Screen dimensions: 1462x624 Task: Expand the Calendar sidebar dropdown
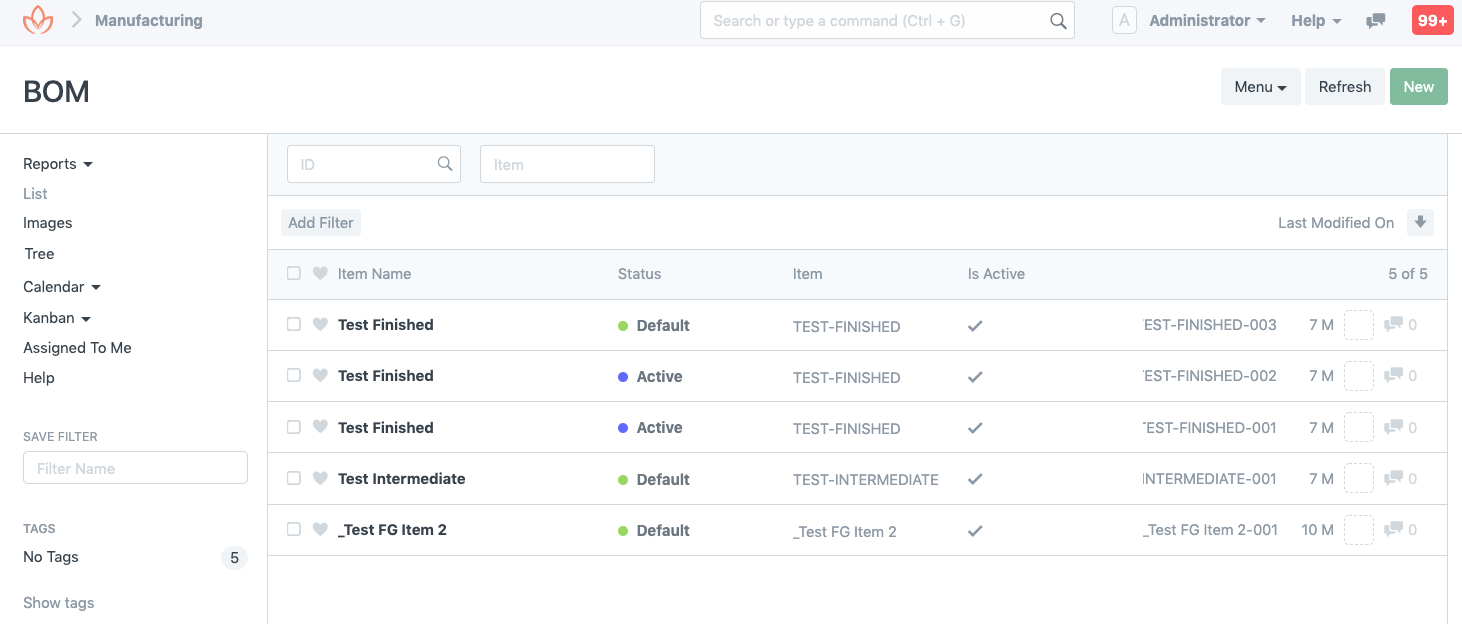click(x=62, y=287)
